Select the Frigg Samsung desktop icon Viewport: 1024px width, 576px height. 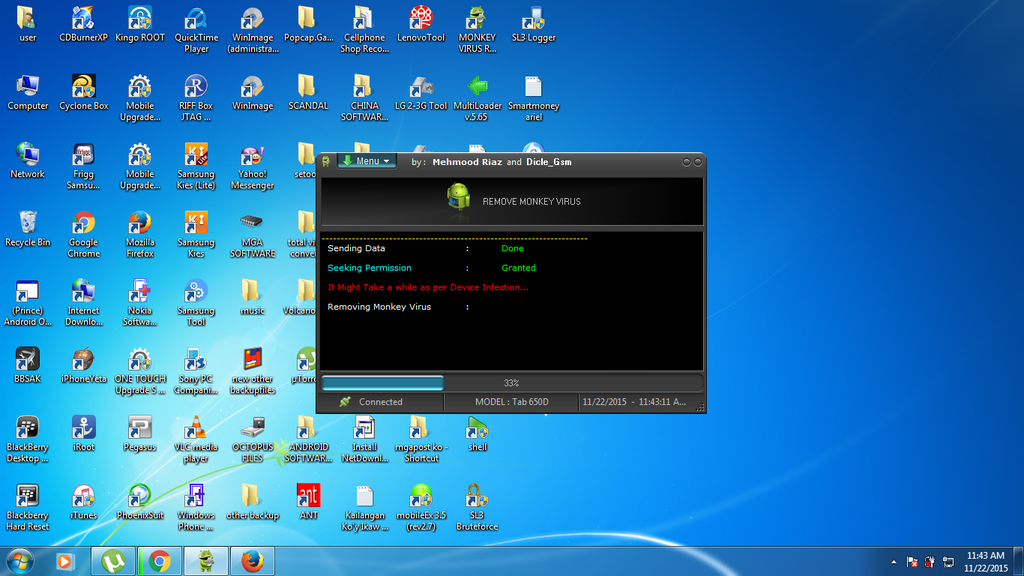click(x=84, y=167)
